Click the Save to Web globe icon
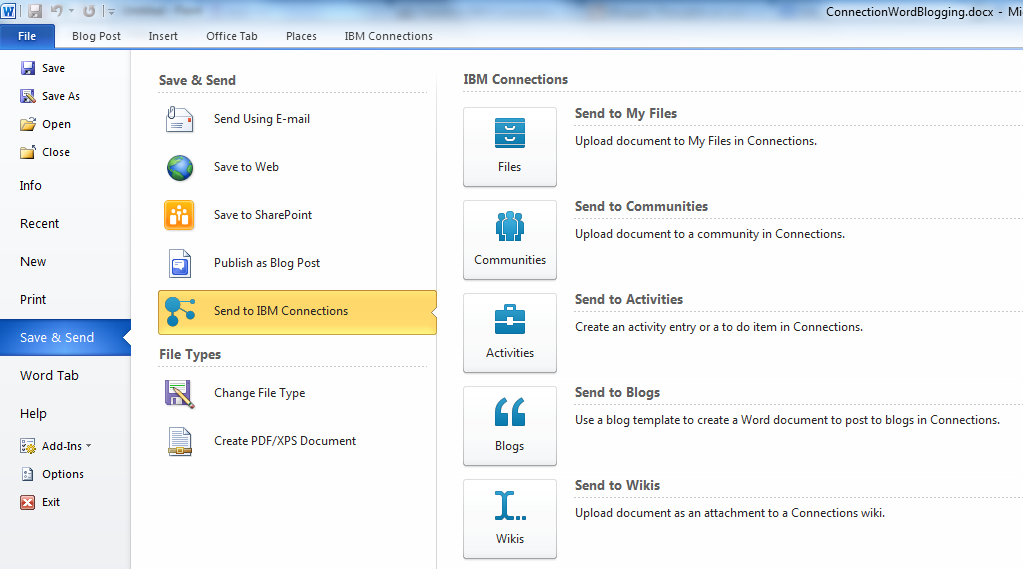 tap(179, 167)
